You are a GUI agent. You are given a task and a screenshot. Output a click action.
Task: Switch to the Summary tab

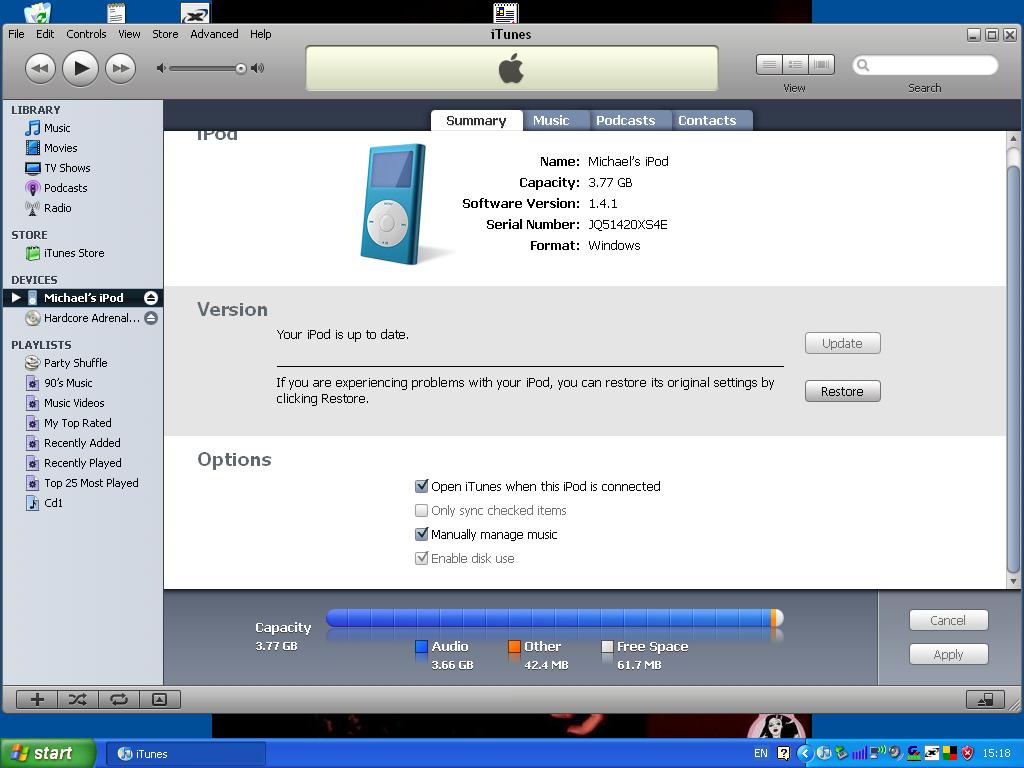tap(476, 120)
